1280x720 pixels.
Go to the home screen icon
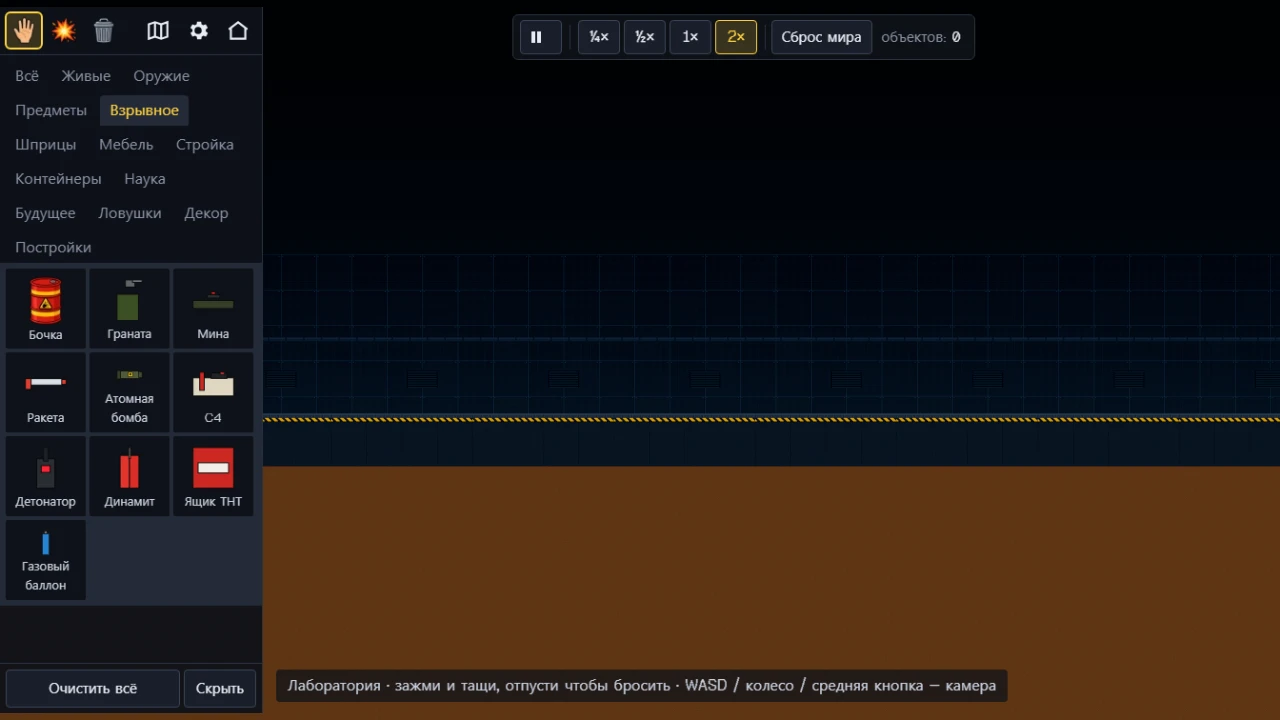pyautogui.click(x=238, y=31)
